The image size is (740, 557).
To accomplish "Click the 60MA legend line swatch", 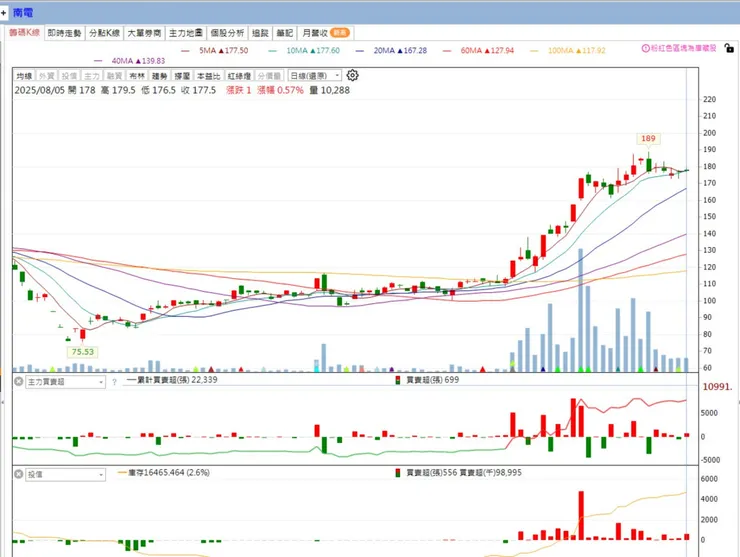I will point(447,51).
